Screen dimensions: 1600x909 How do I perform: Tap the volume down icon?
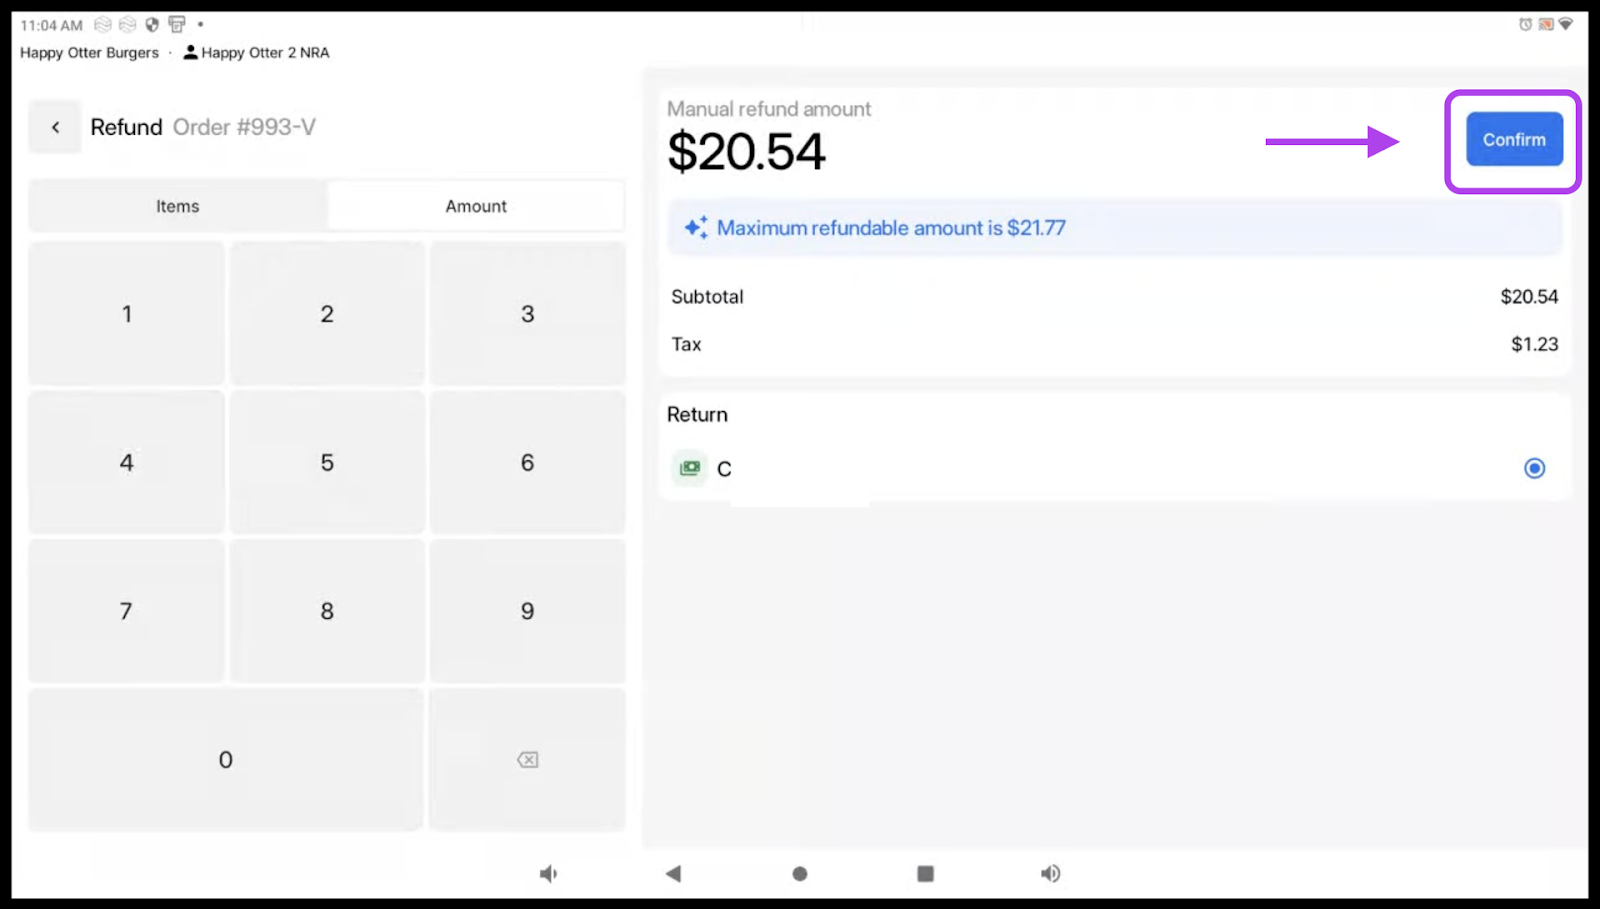pos(548,874)
